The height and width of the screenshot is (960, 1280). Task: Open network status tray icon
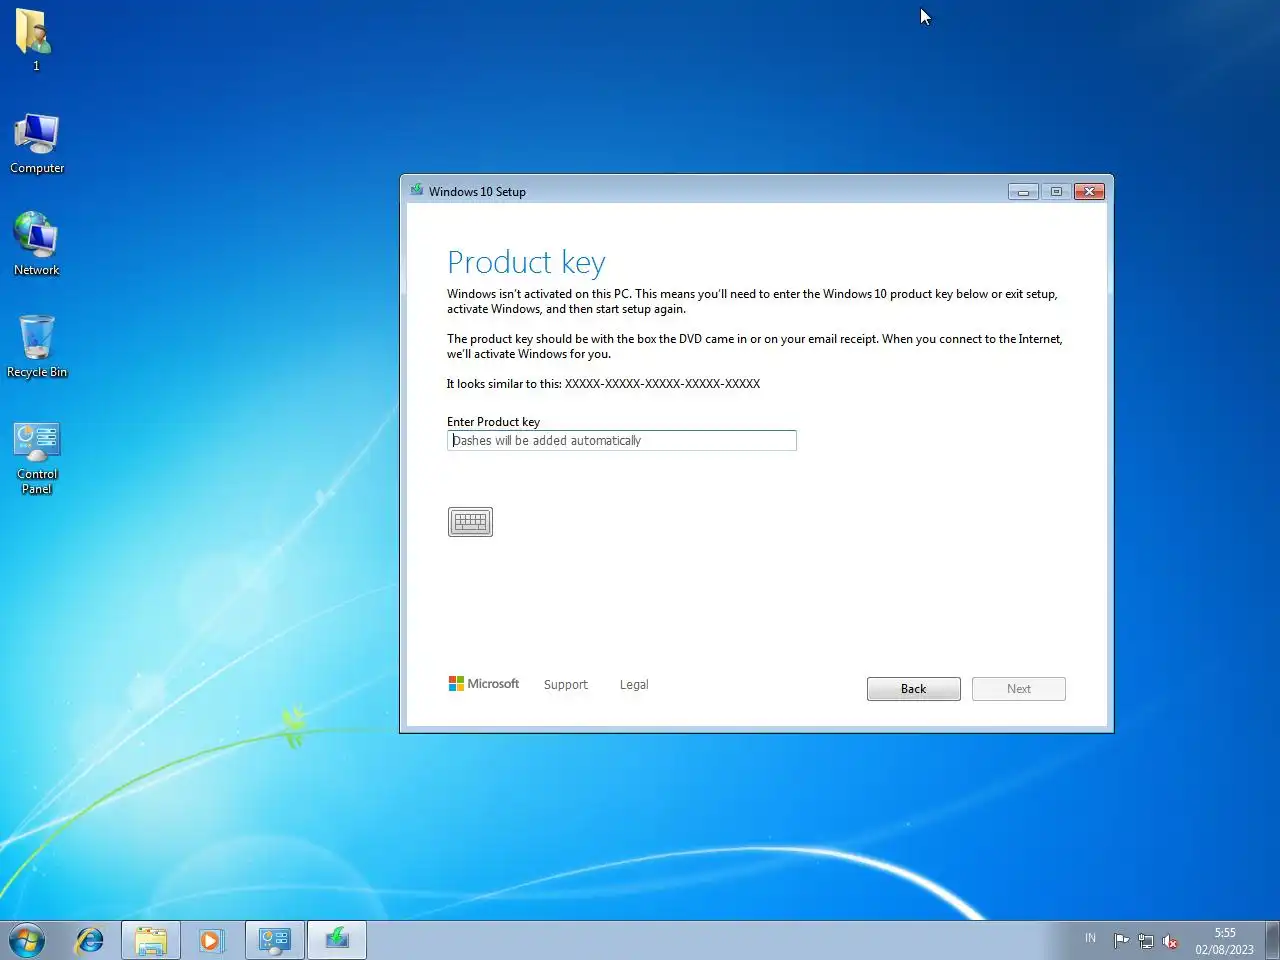click(x=1146, y=941)
